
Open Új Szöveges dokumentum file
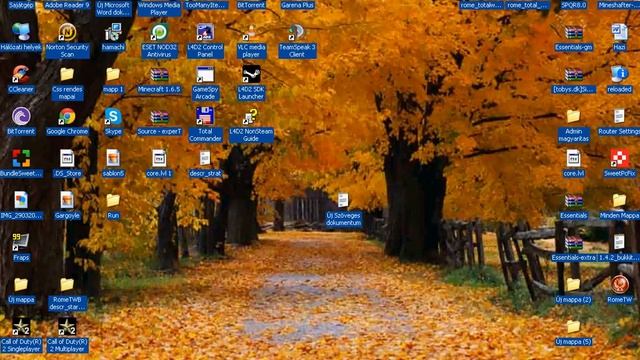pos(343,201)
